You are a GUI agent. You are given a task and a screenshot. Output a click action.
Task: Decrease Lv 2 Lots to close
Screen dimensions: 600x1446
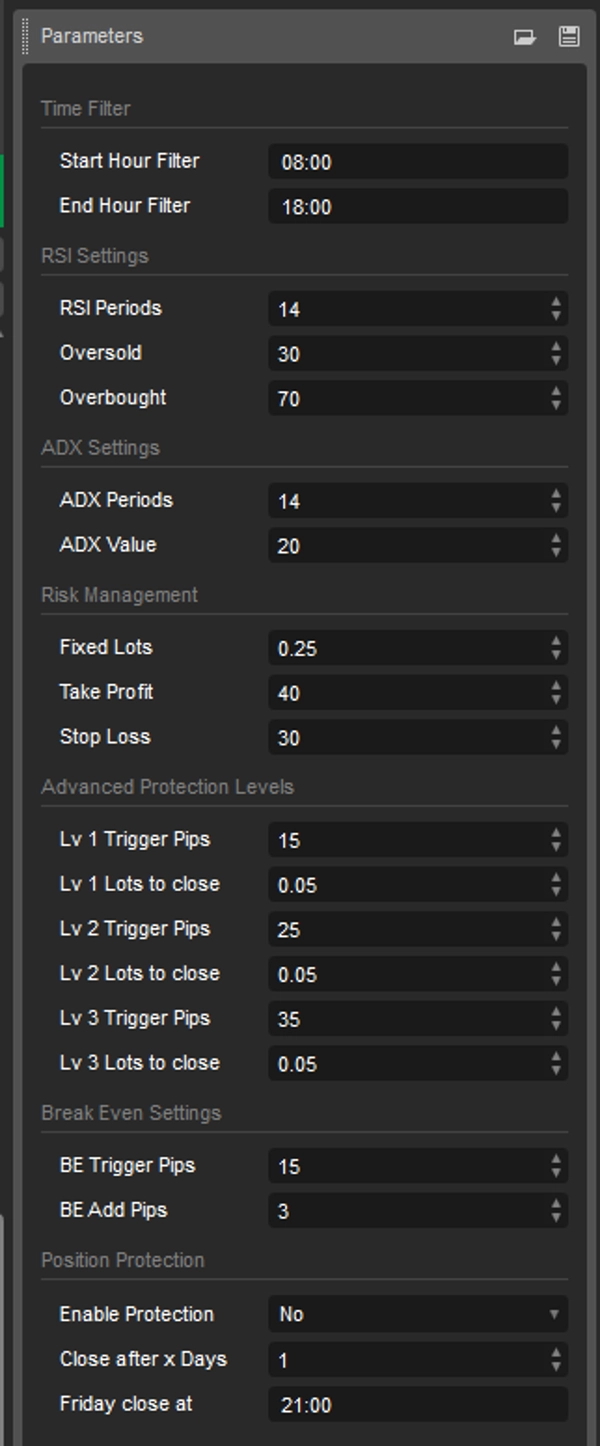click(x=557, y=979)
